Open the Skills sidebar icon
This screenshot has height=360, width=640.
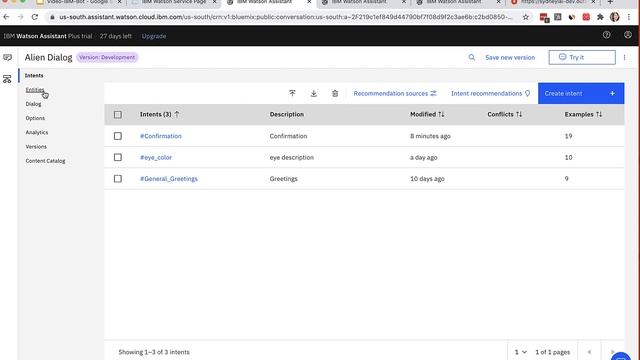(x=7, y=79)
